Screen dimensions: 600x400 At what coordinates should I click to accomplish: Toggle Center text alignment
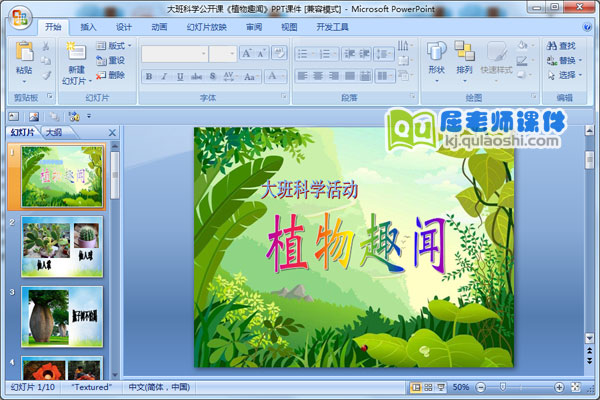318,76
